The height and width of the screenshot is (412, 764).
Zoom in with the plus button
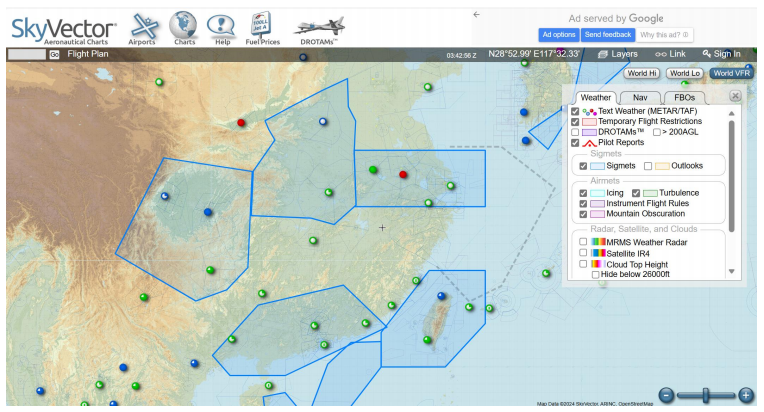click(745, 395)
